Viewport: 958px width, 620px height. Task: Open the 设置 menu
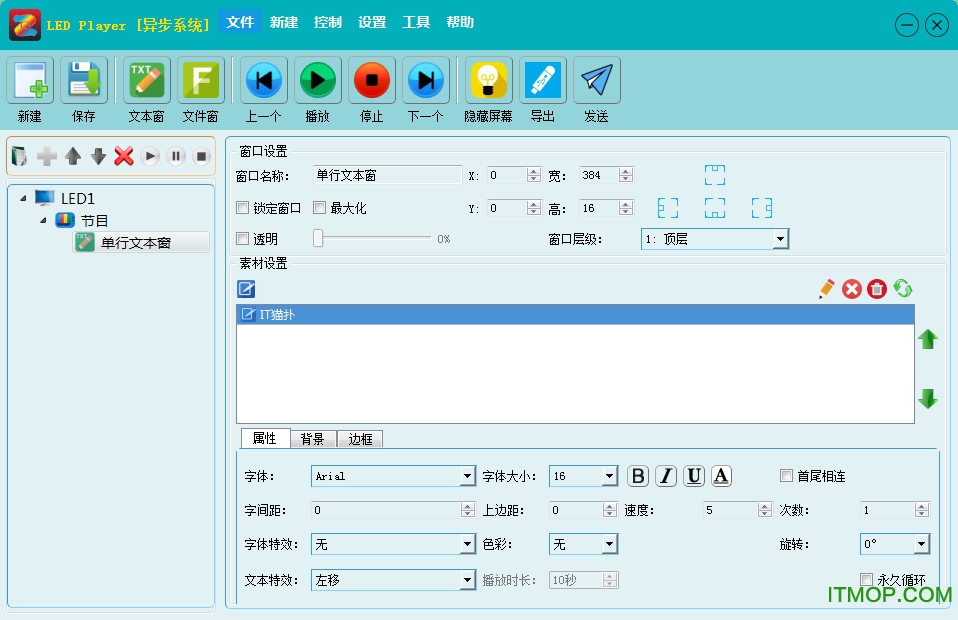pos(372,22)
